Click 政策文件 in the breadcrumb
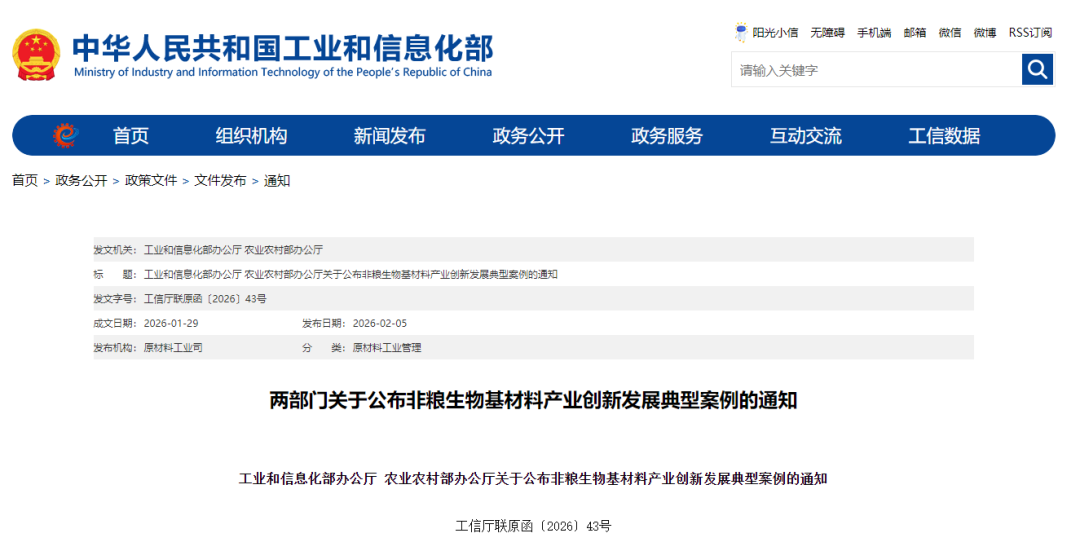 151,181
